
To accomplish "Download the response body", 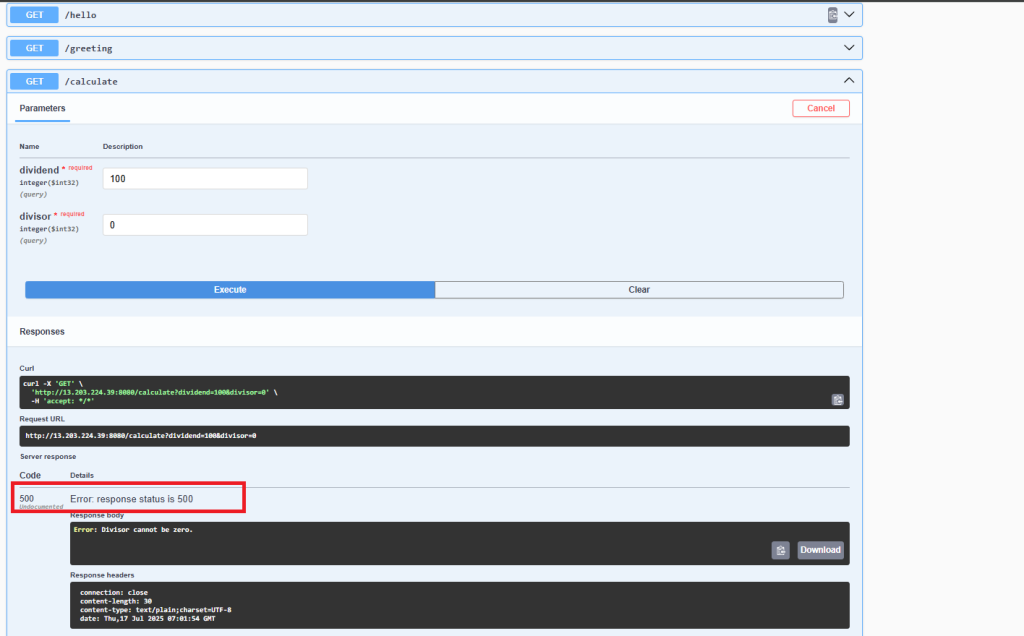I will 820,550.
